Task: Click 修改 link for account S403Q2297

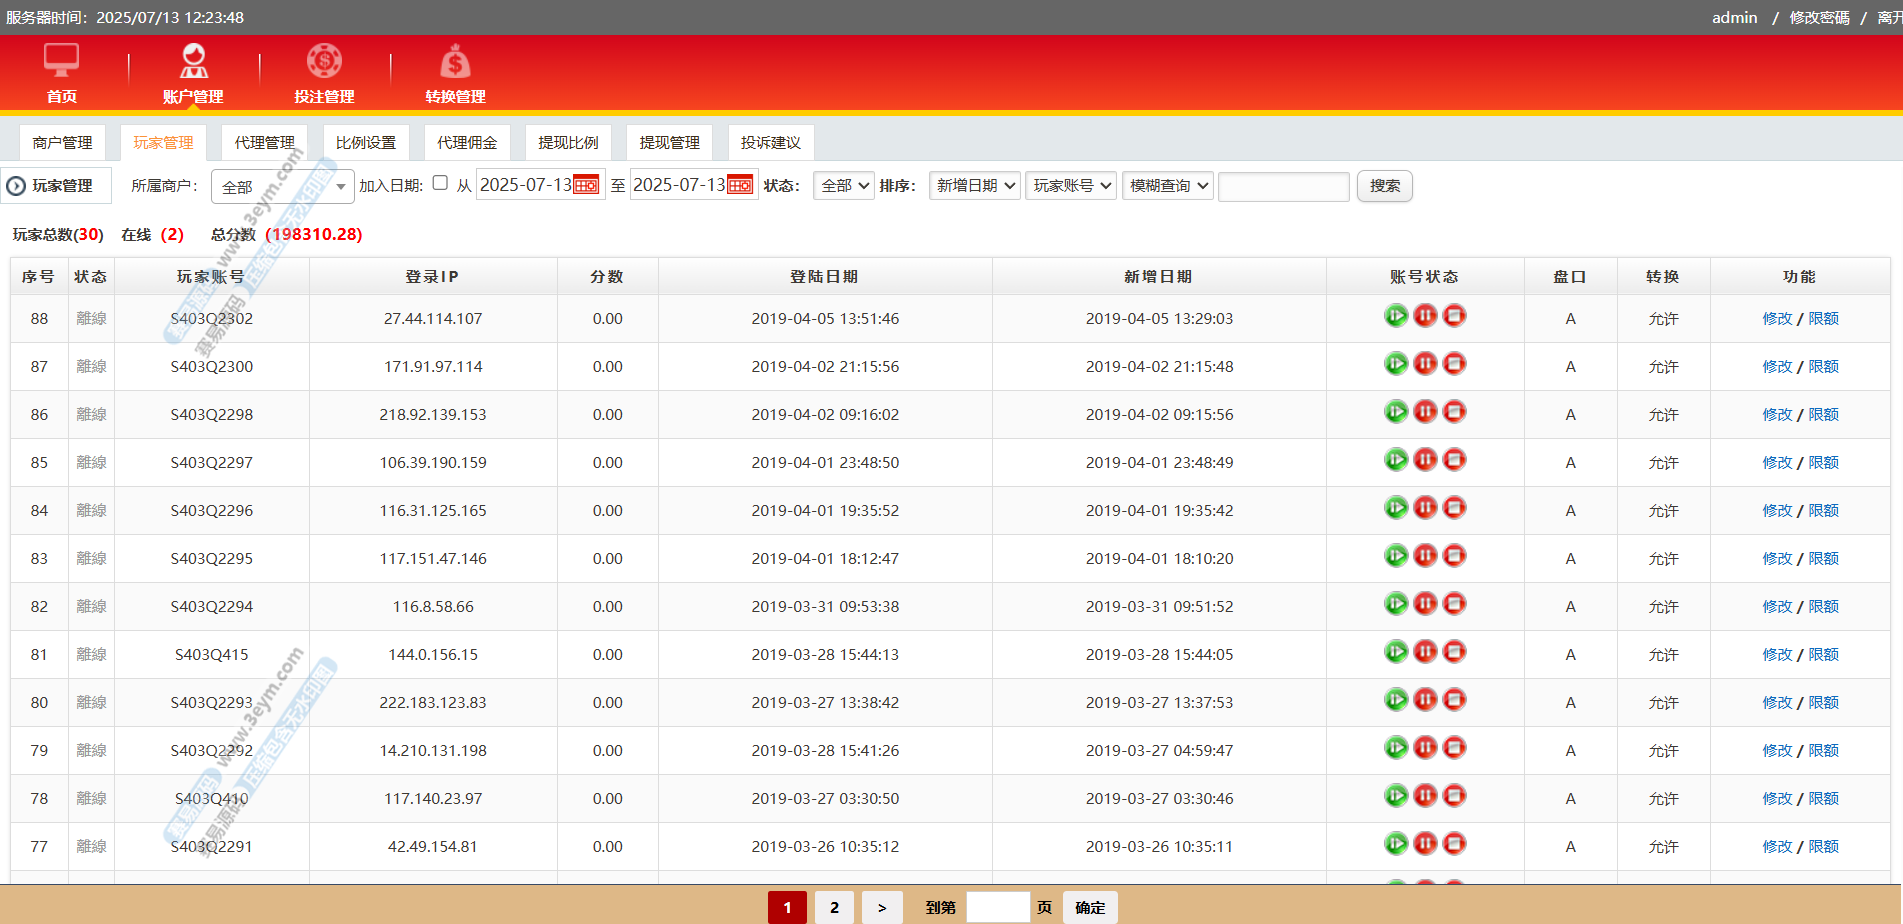Action: pyautogui.click(x=1776, y=463)
